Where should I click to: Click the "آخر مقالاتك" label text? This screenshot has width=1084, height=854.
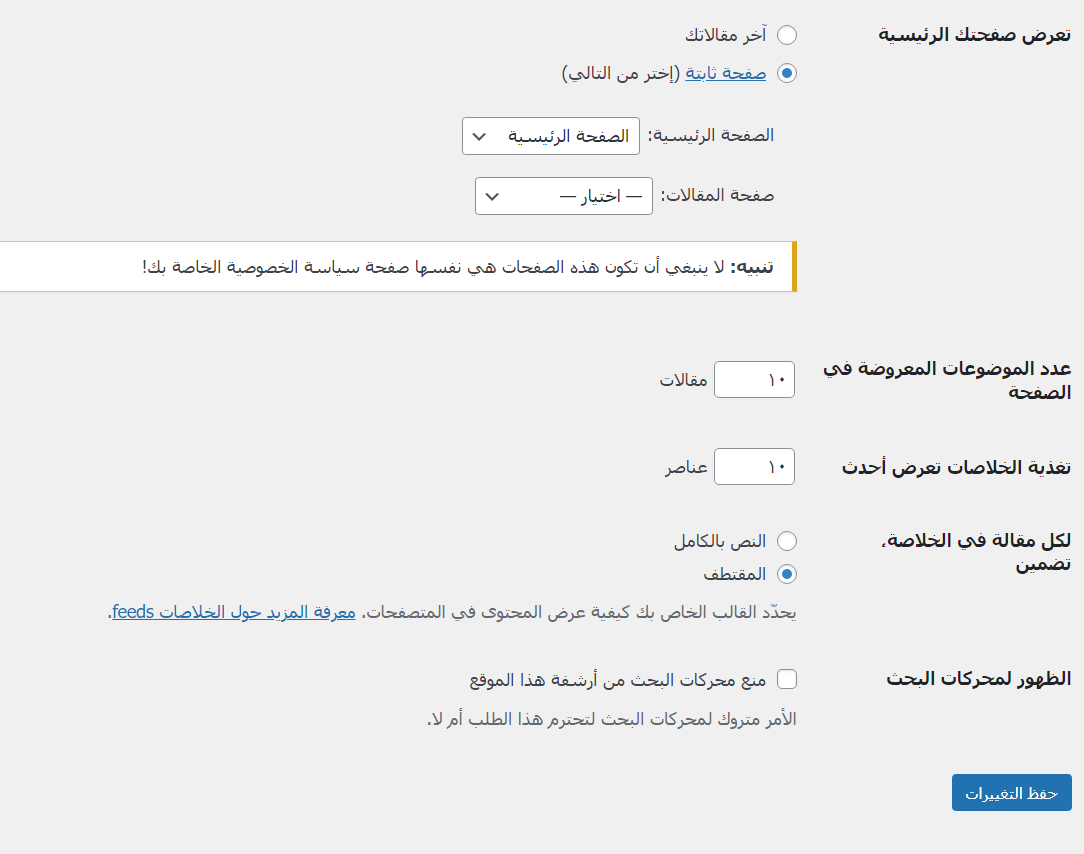[725, 35]
